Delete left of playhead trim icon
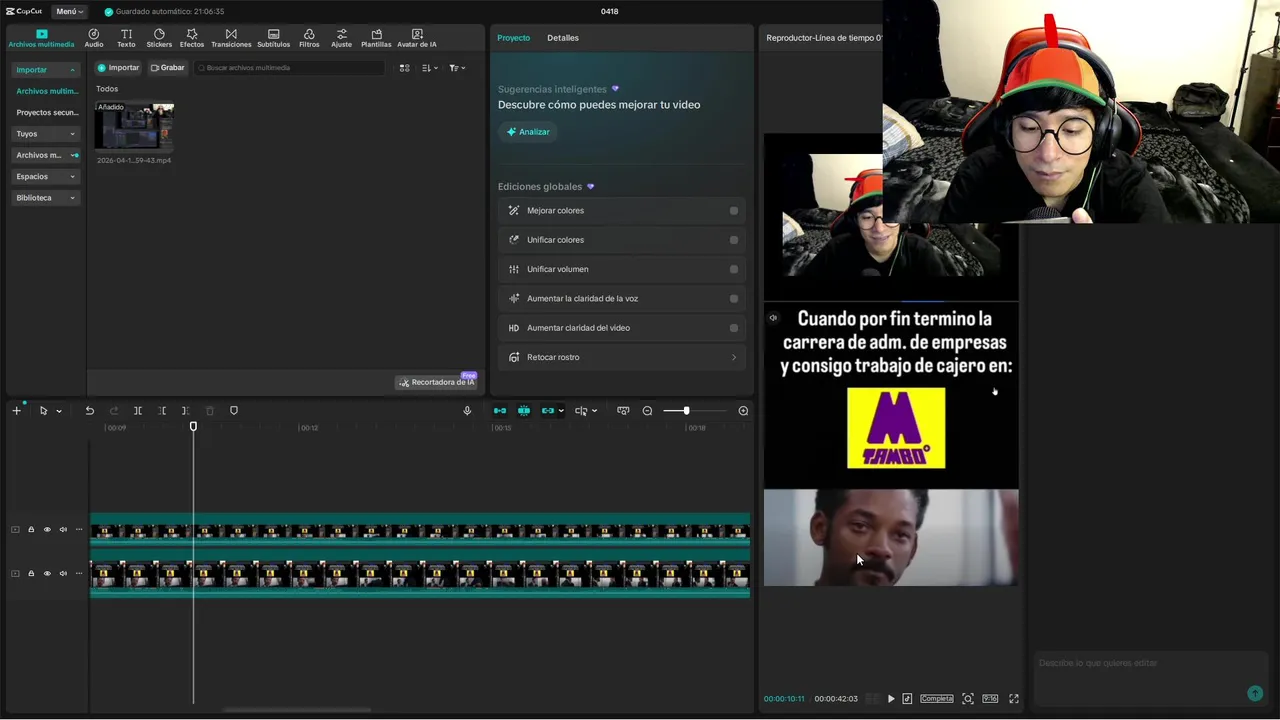This screenshot has height=720, width=1280. click(162, 411)
